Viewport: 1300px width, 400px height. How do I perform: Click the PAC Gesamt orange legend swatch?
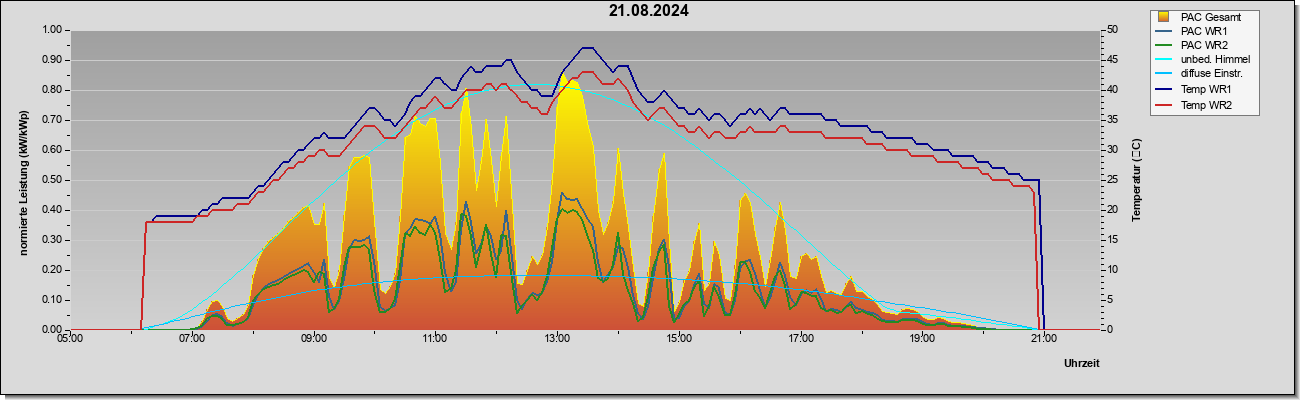(x=1163, y=16)
